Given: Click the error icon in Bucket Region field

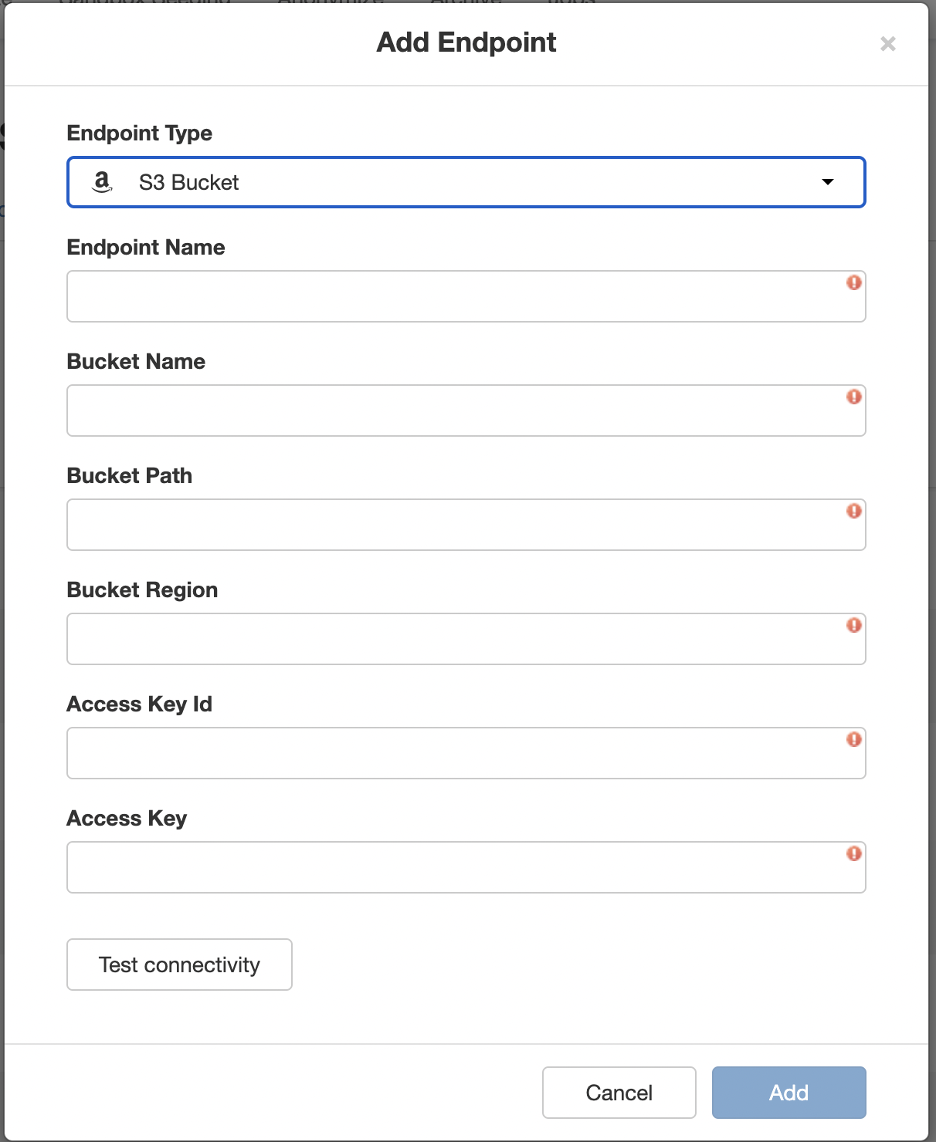Looking at the screenshot, I should point(853,625).
